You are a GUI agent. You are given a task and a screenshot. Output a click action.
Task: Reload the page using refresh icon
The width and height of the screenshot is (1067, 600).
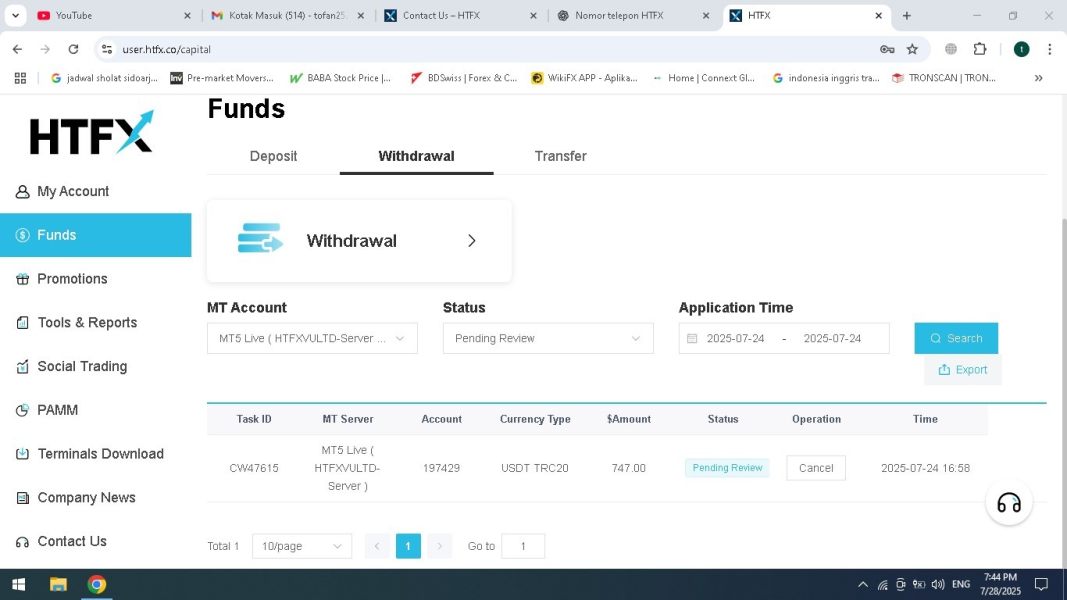pos(73,49)
